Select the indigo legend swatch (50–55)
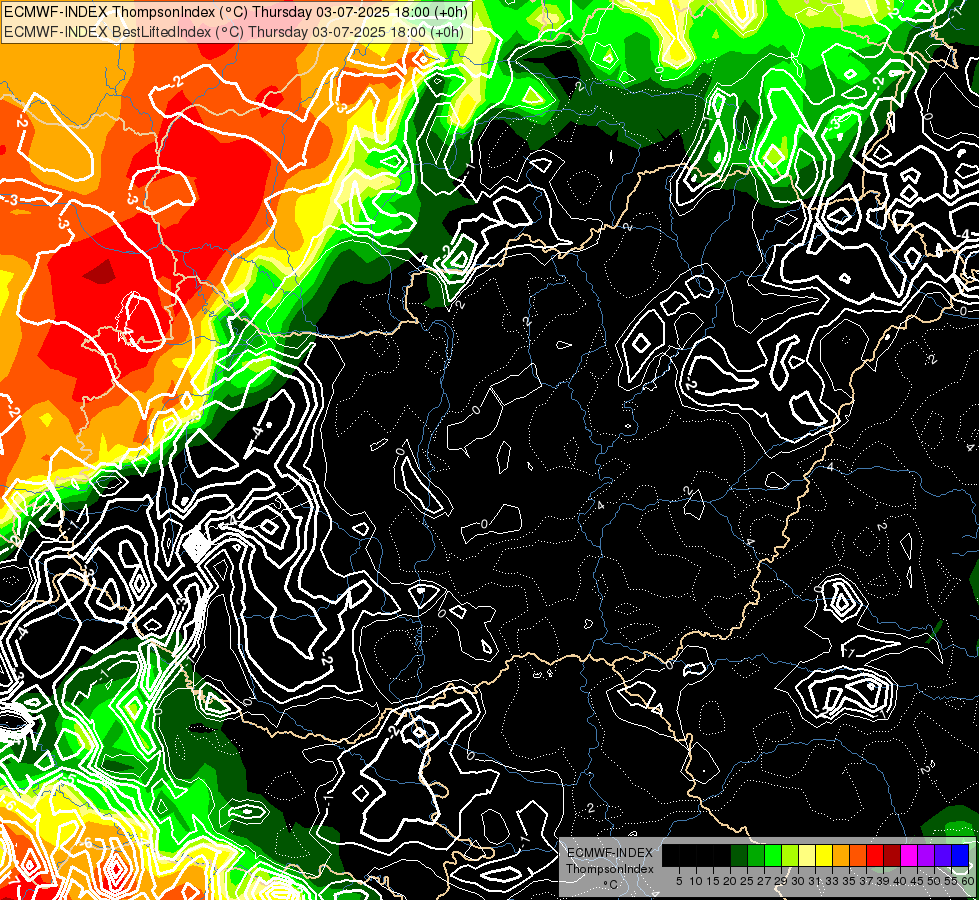The image size is (979, 900). coord(943,855)
